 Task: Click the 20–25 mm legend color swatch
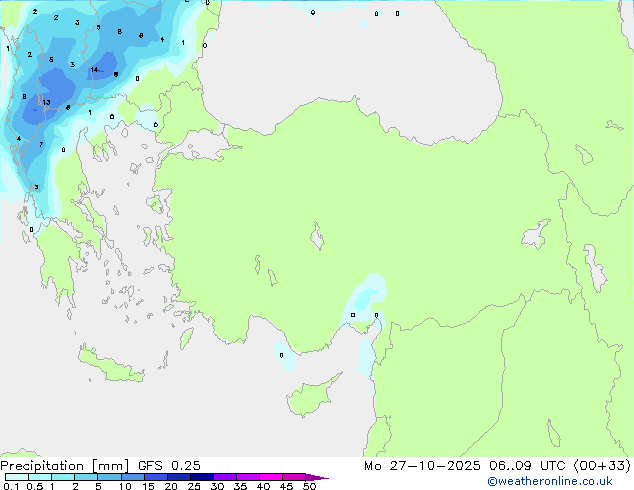point(178,477)
